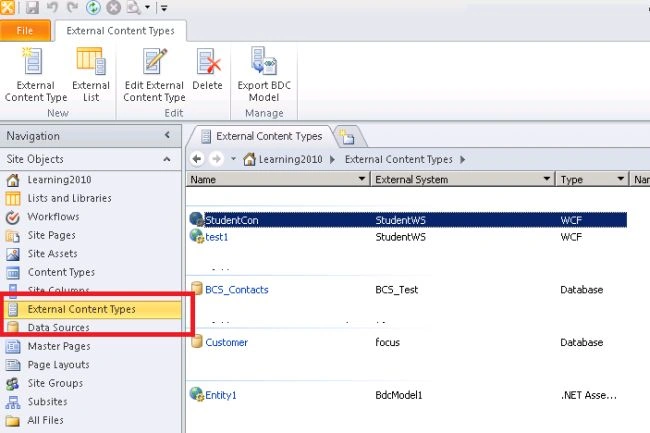Screen dimensions: 650x433
Task: Click the Master Pages icon
Action: 12,346
